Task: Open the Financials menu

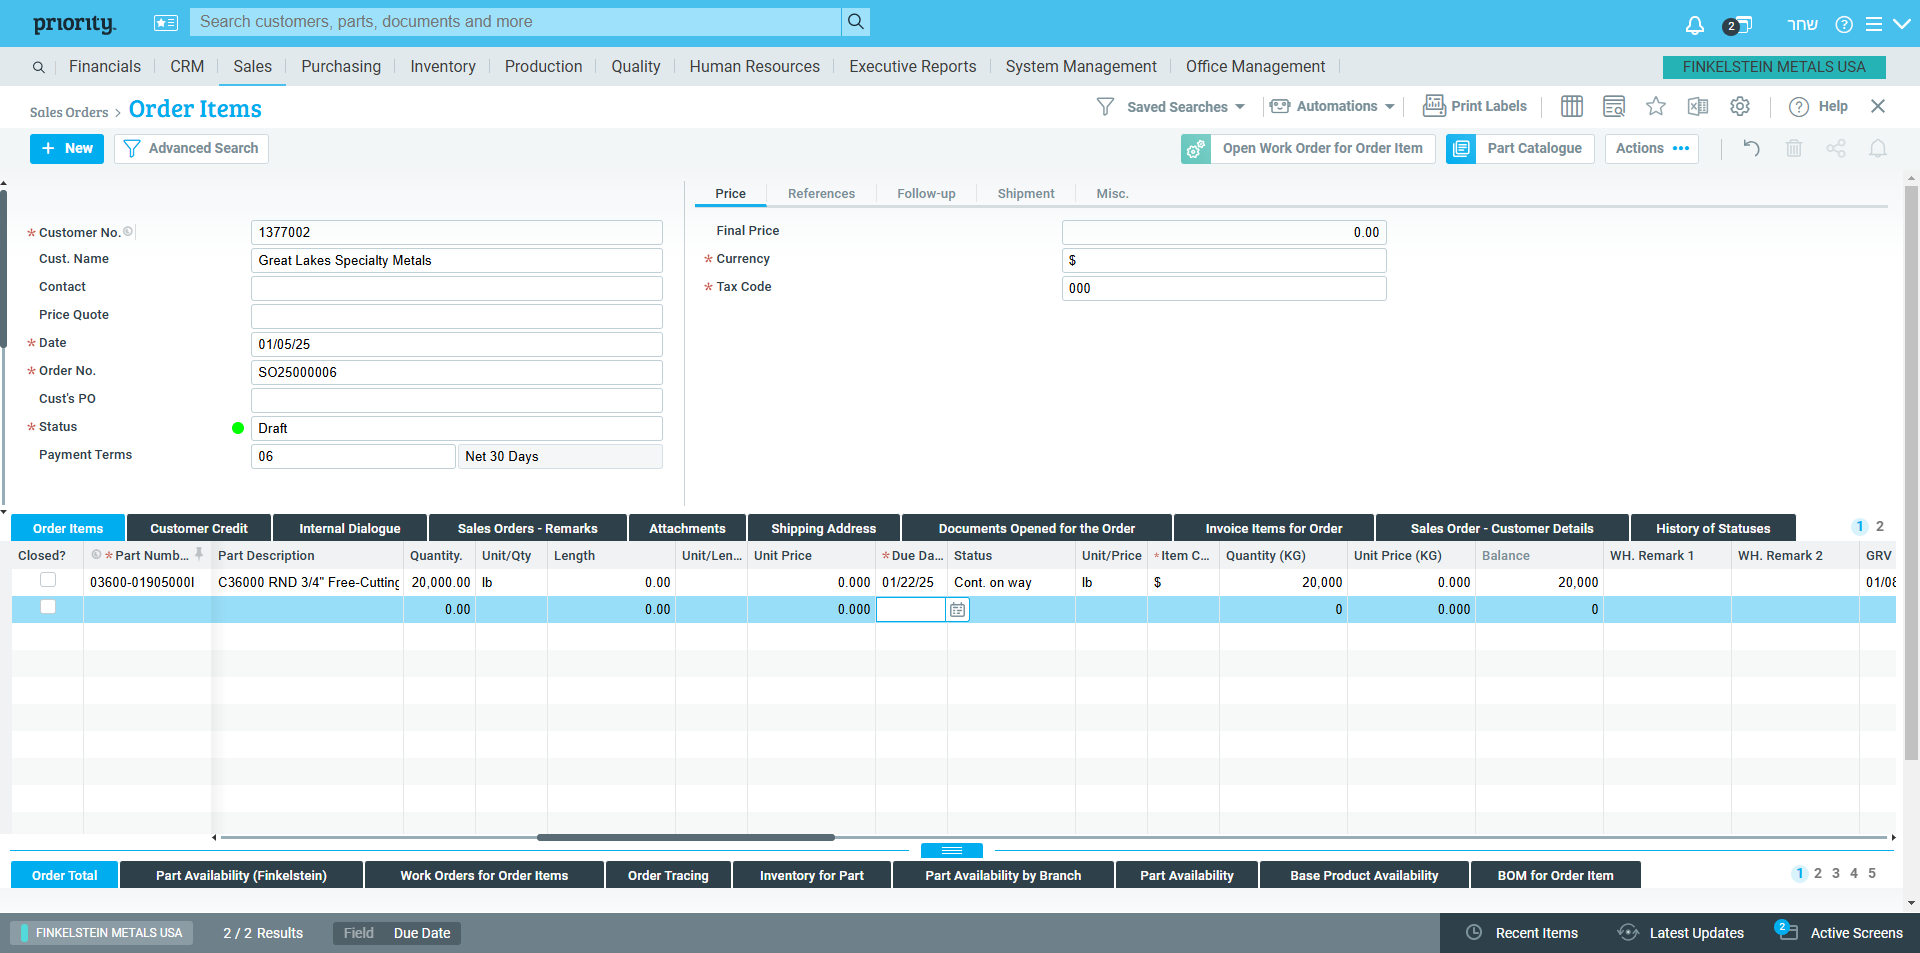Action: point(105,66)
